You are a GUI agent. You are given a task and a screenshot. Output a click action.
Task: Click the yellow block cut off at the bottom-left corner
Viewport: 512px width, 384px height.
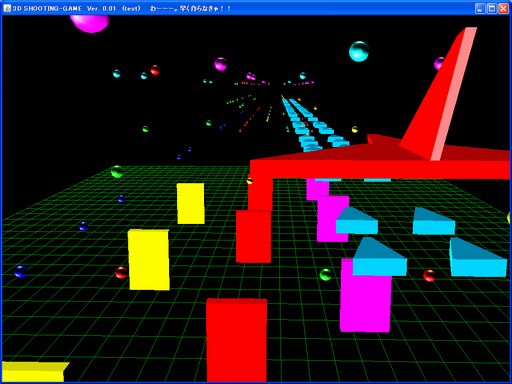(x=34, y=372)
